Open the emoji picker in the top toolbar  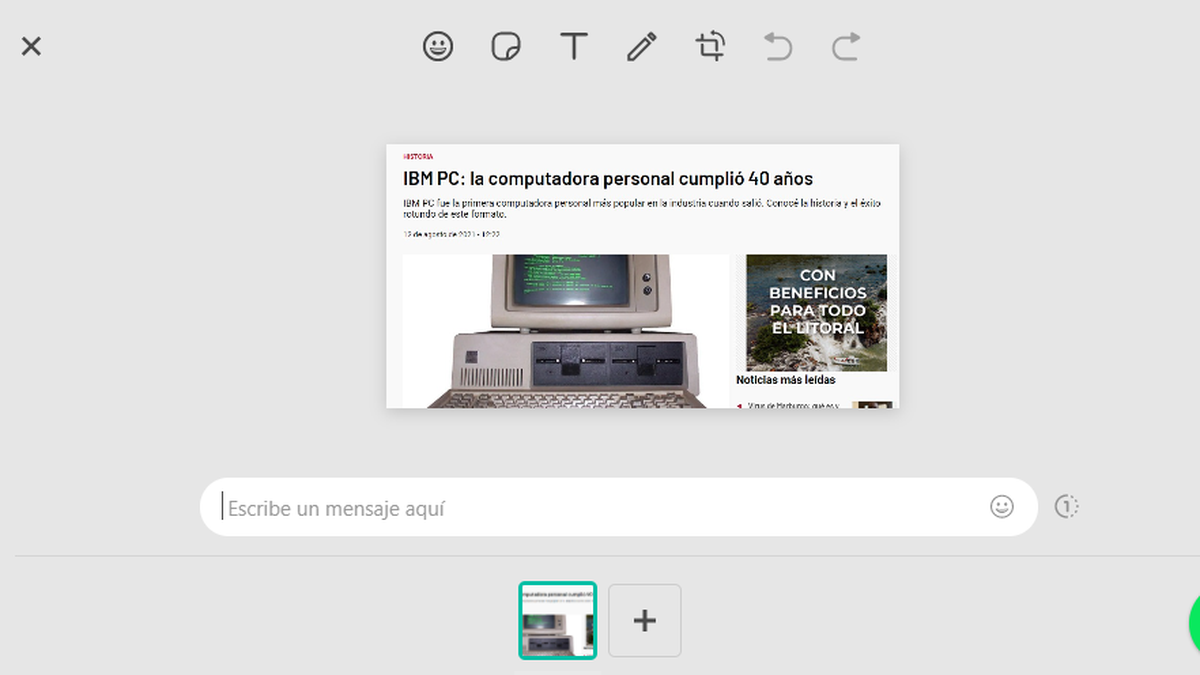click(438, 46)
